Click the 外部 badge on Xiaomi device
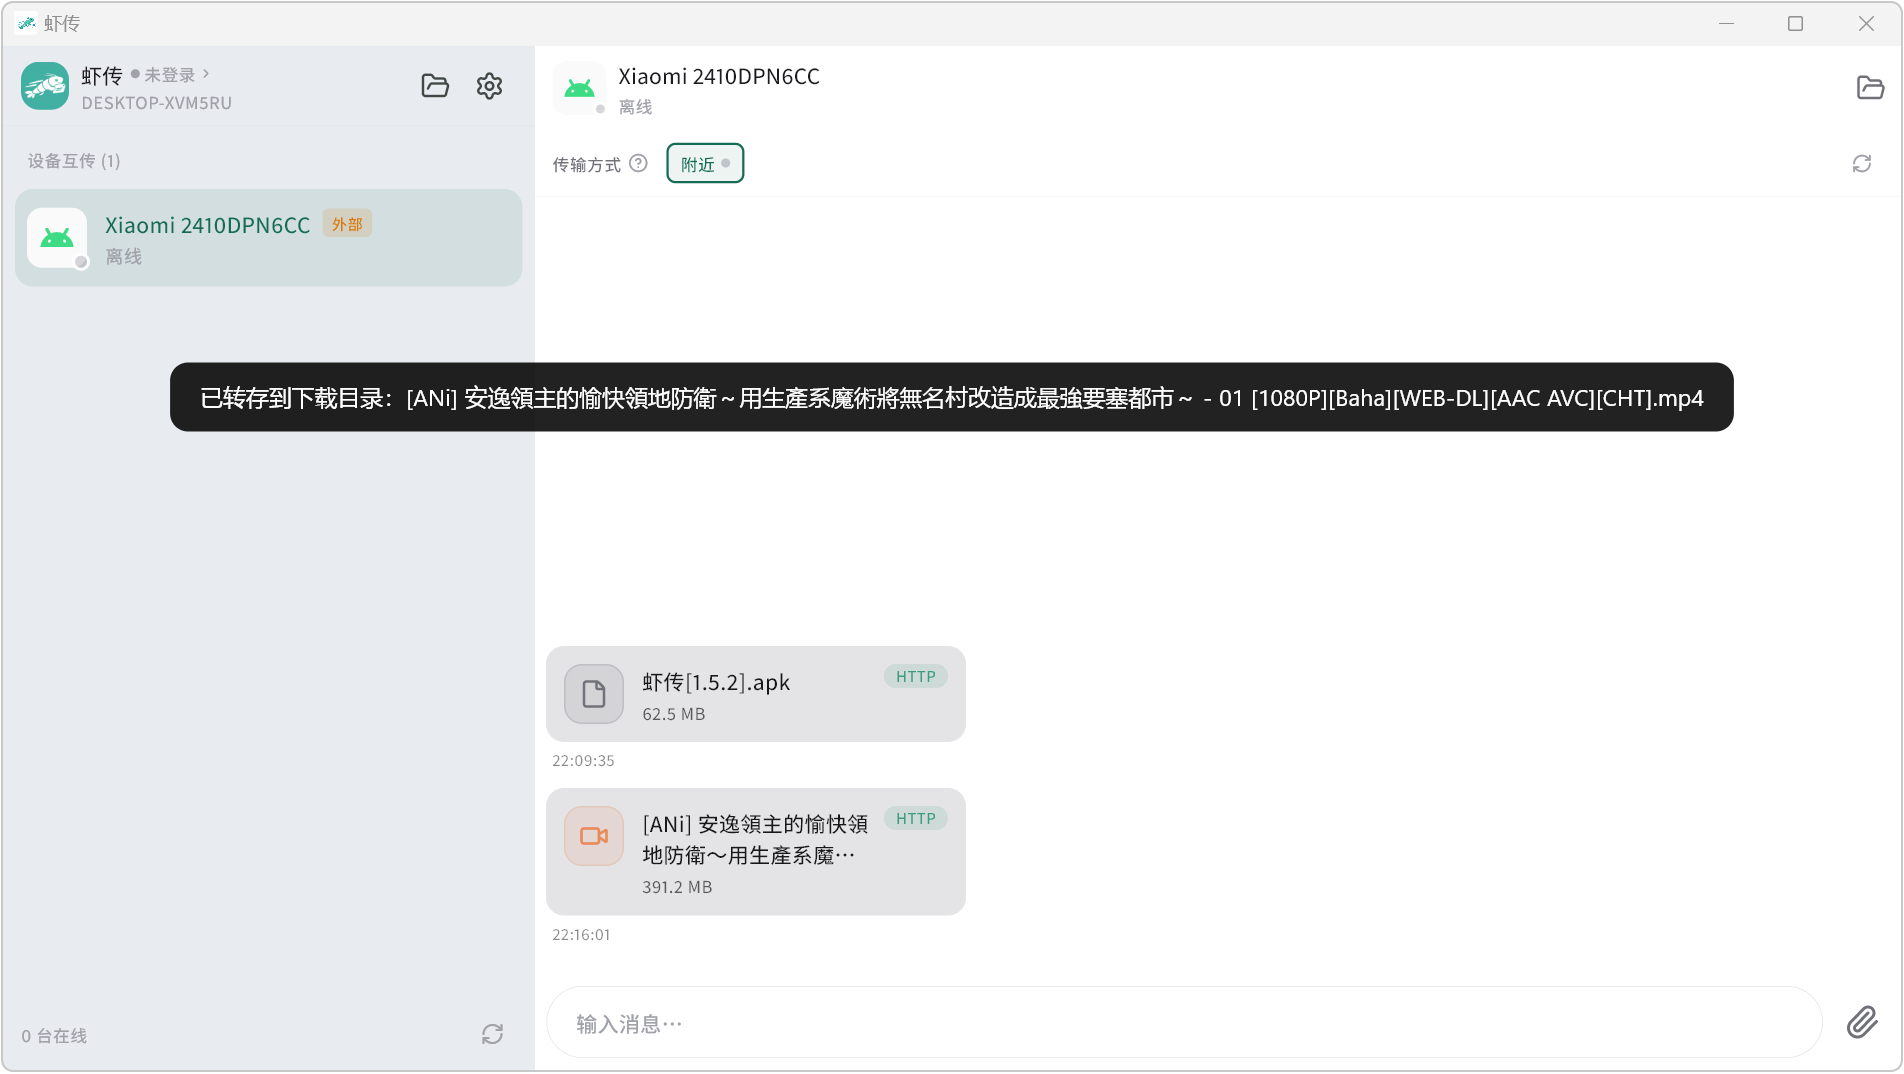This screenshot has width=1904, height=1074. (x=347, y=224)
